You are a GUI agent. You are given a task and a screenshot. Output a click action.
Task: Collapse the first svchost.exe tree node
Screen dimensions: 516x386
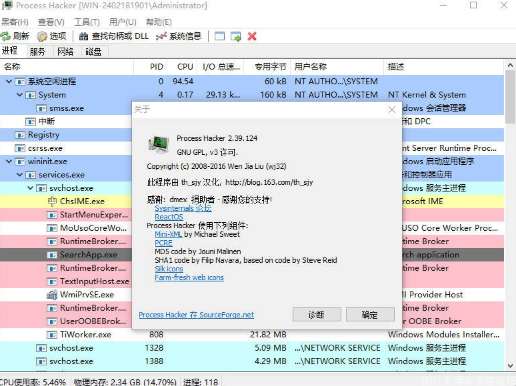tap(30, 188)
